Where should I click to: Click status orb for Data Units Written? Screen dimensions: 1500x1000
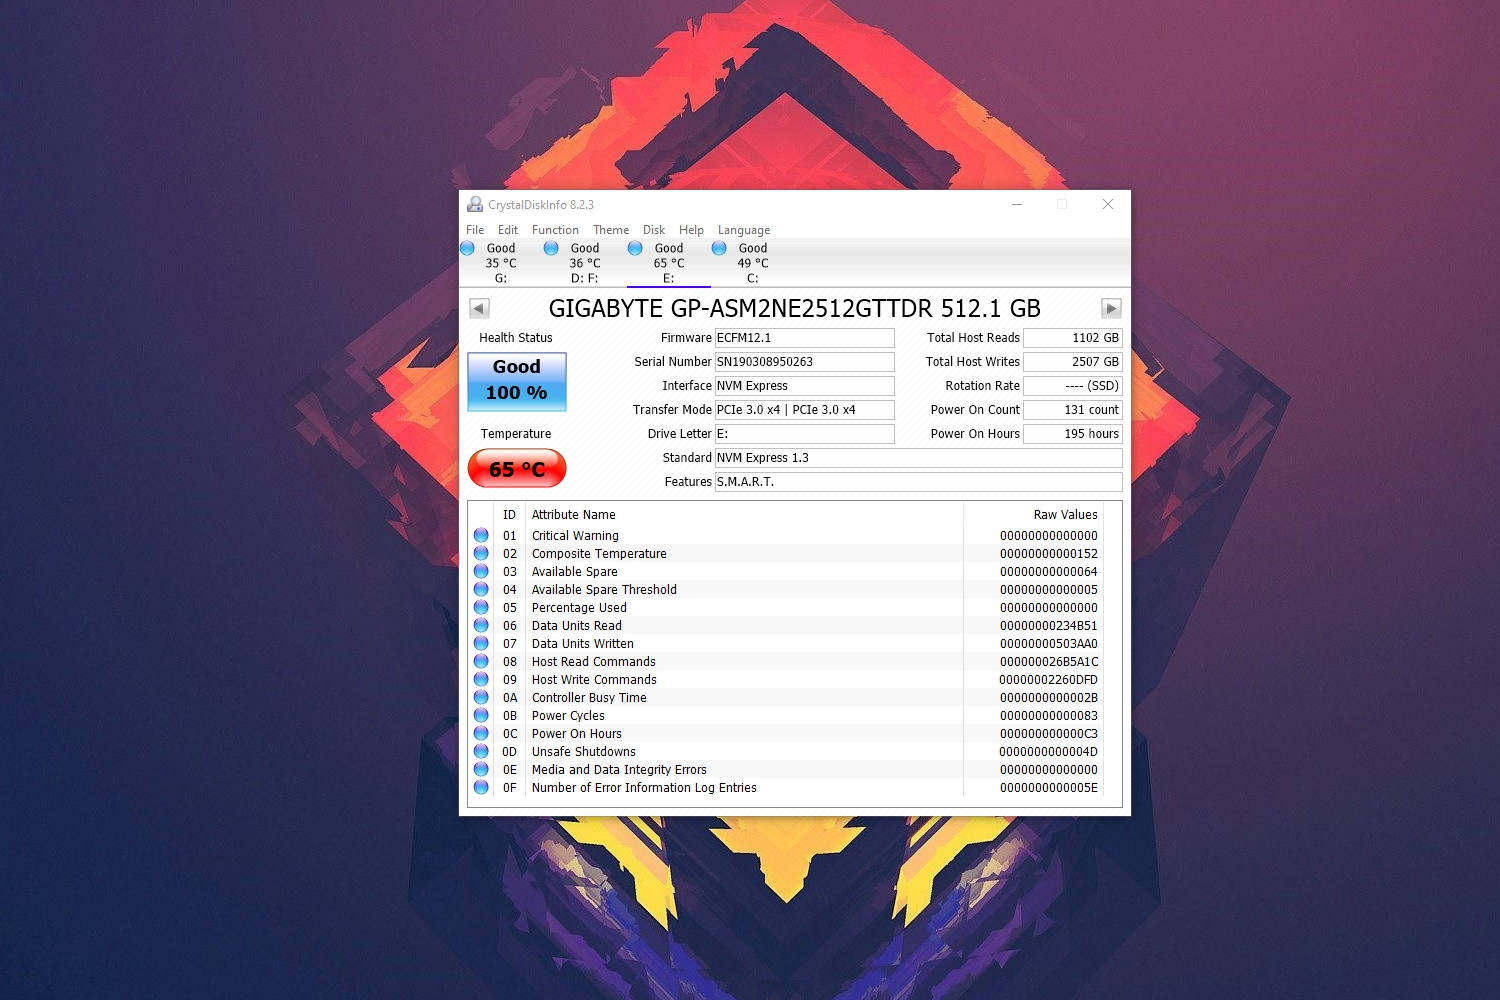click(481, 643)
